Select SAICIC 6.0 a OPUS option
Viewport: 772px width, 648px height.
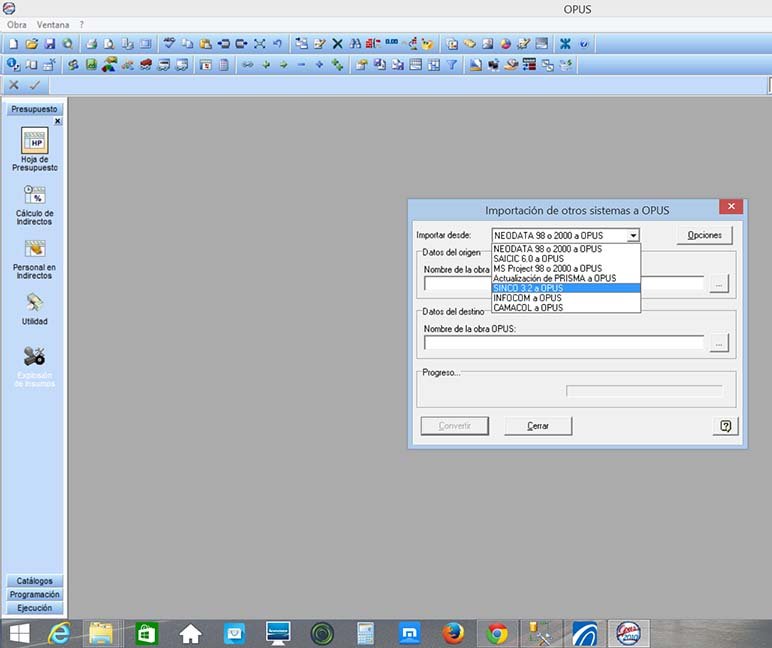pyautogui.click(x=565, y=258)
